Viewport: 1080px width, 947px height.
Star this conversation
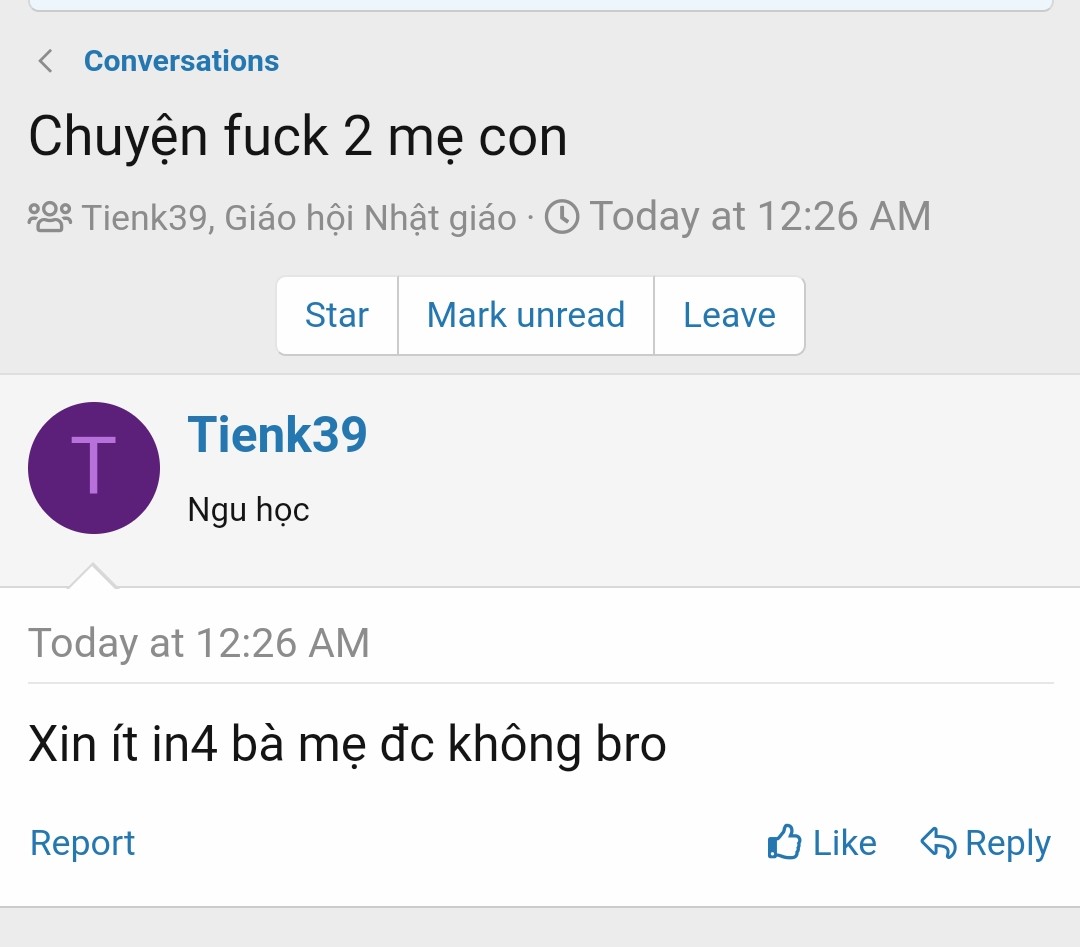(x=337, y=315)
